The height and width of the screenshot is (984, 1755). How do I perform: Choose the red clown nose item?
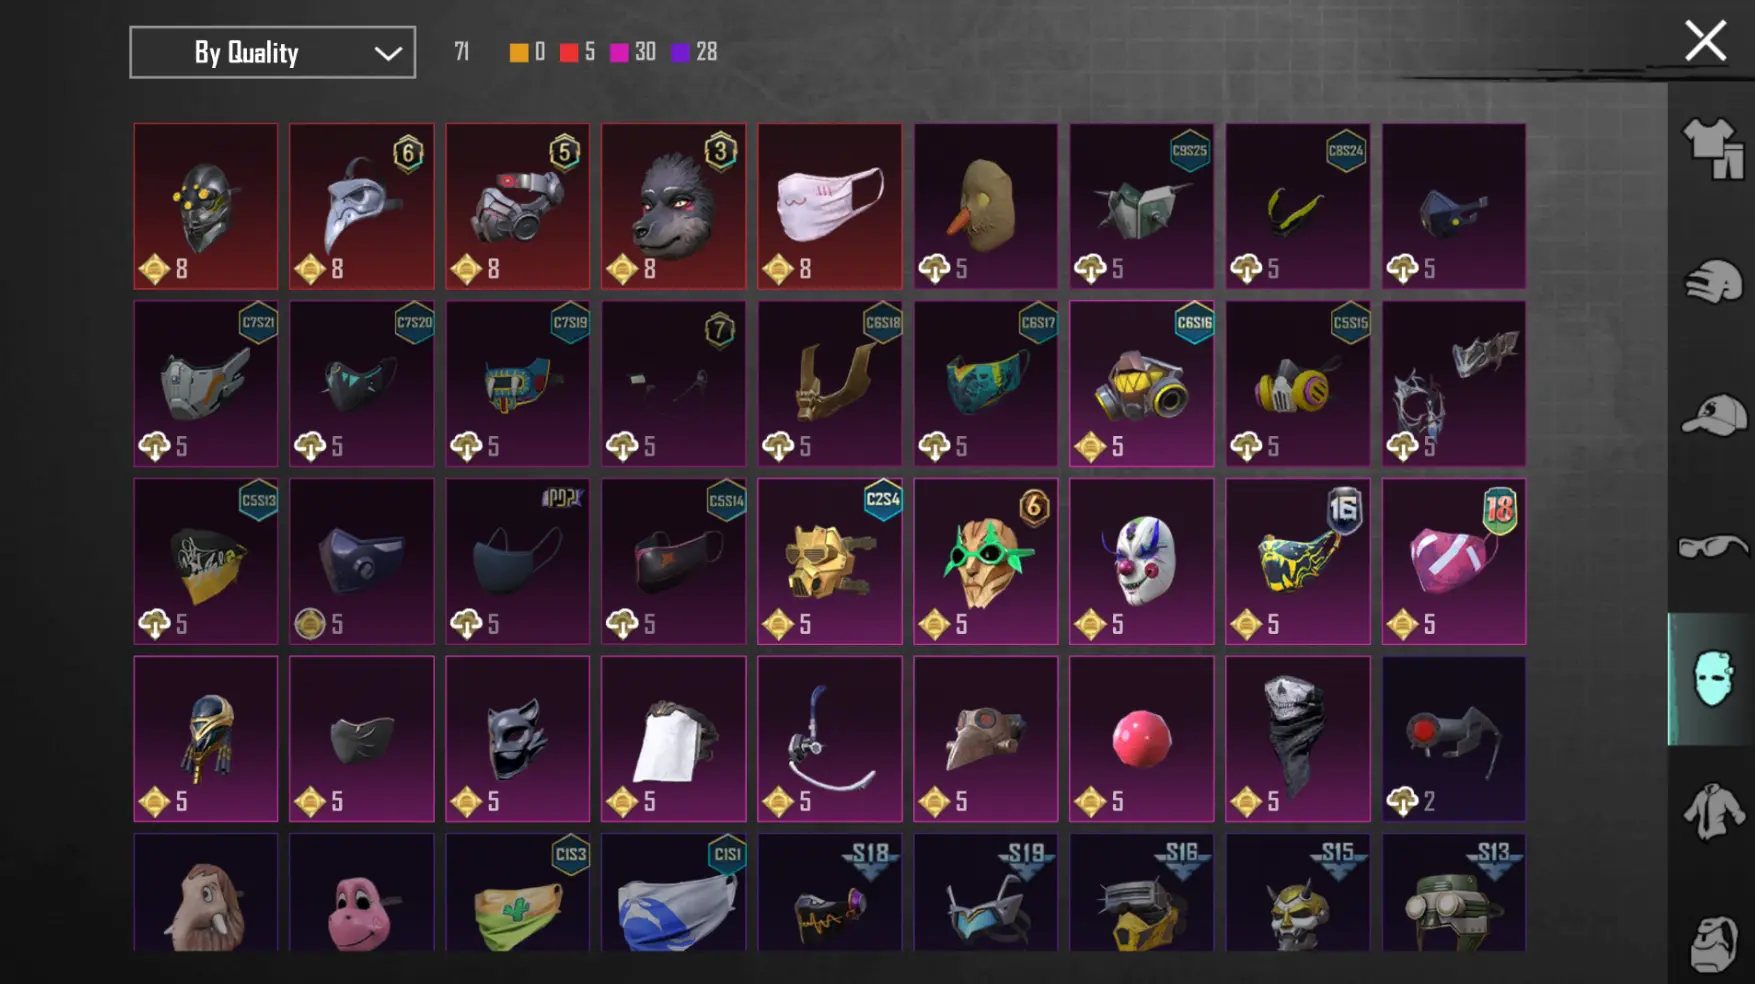[1141, 739]
